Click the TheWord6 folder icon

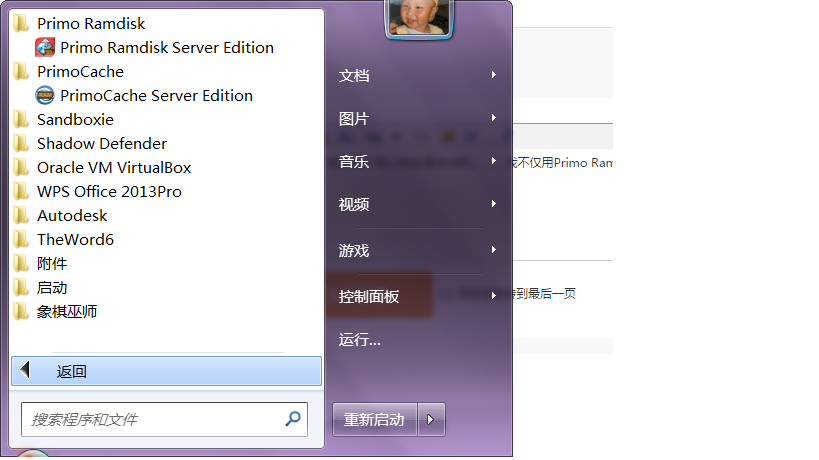(x=21, y=240)
